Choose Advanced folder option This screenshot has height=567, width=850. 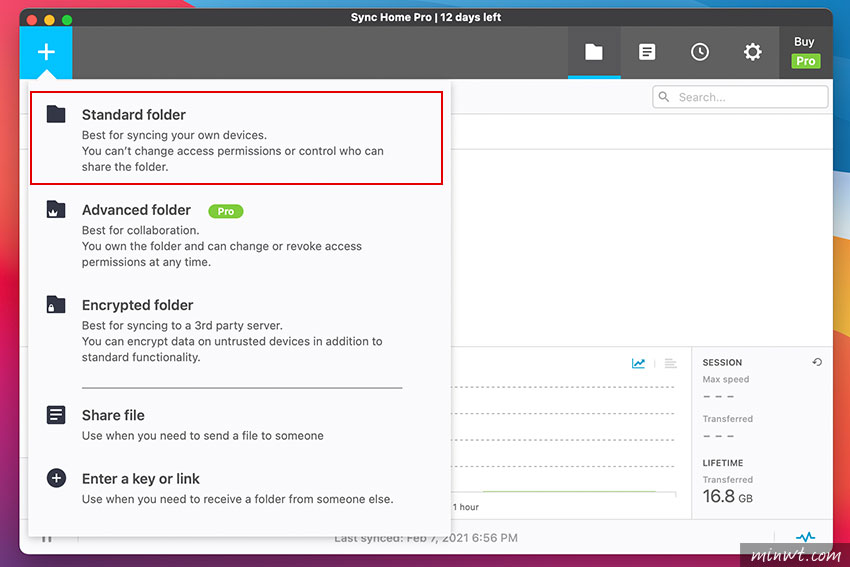click(x=236, y=235)
